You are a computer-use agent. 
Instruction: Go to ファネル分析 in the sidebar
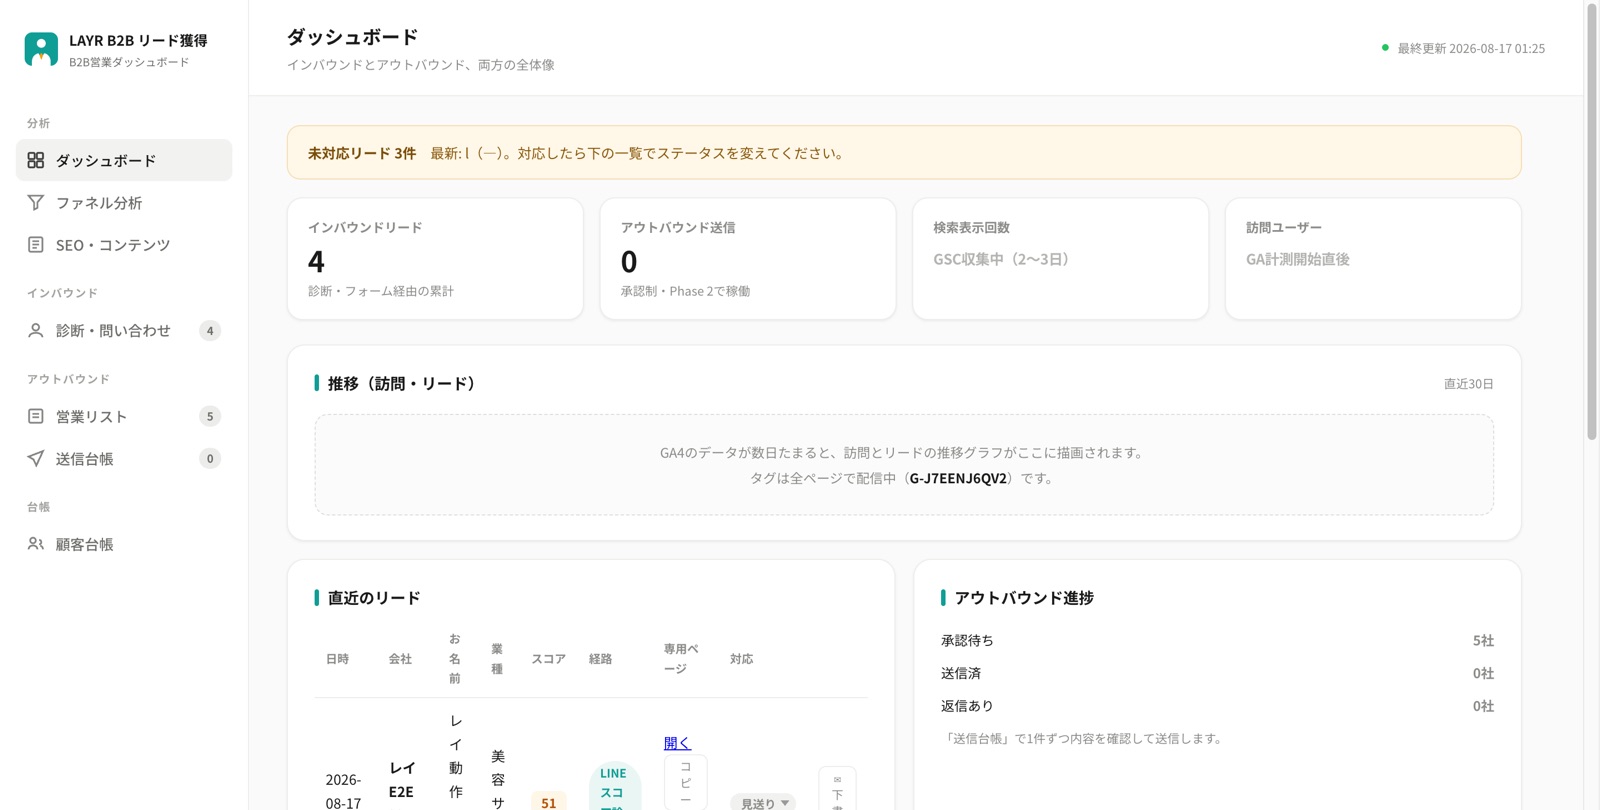pos(124,202)
